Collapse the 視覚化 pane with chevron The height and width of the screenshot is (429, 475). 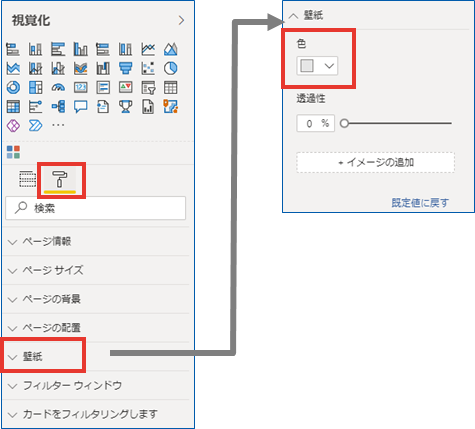pyautogui.click(x=181, y=20)
